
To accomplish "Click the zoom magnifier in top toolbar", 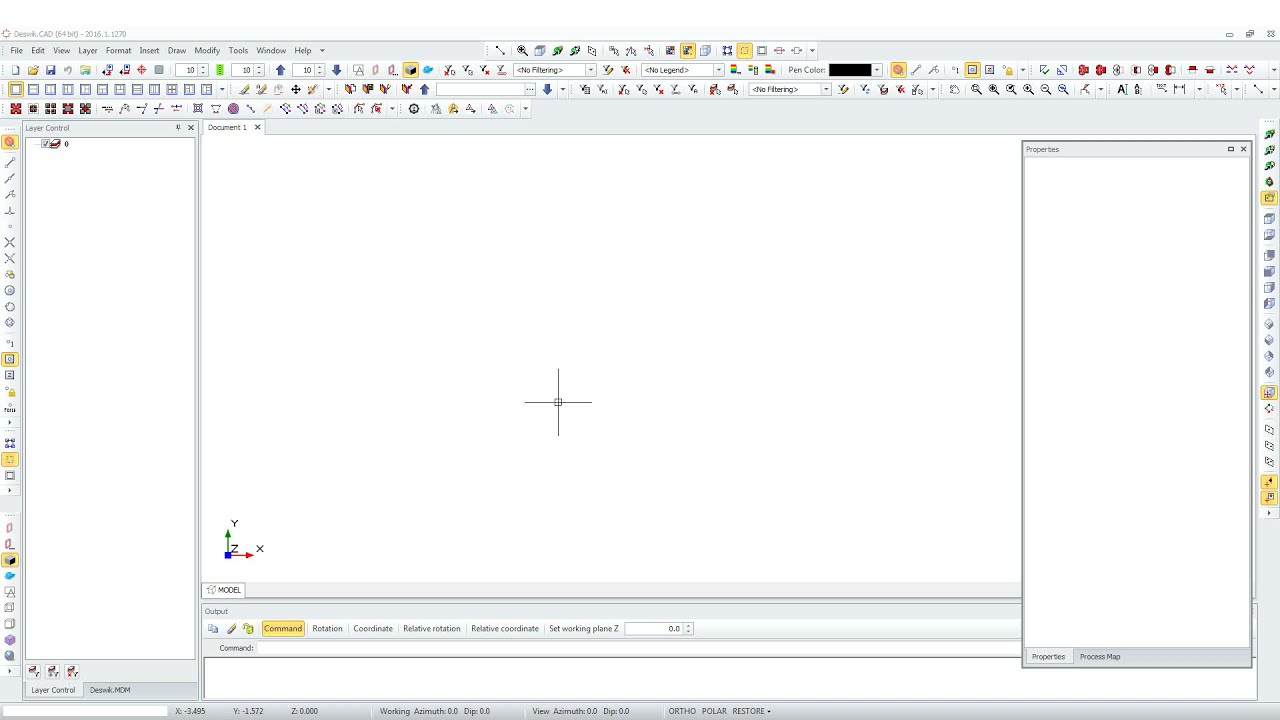I will 522,50.
